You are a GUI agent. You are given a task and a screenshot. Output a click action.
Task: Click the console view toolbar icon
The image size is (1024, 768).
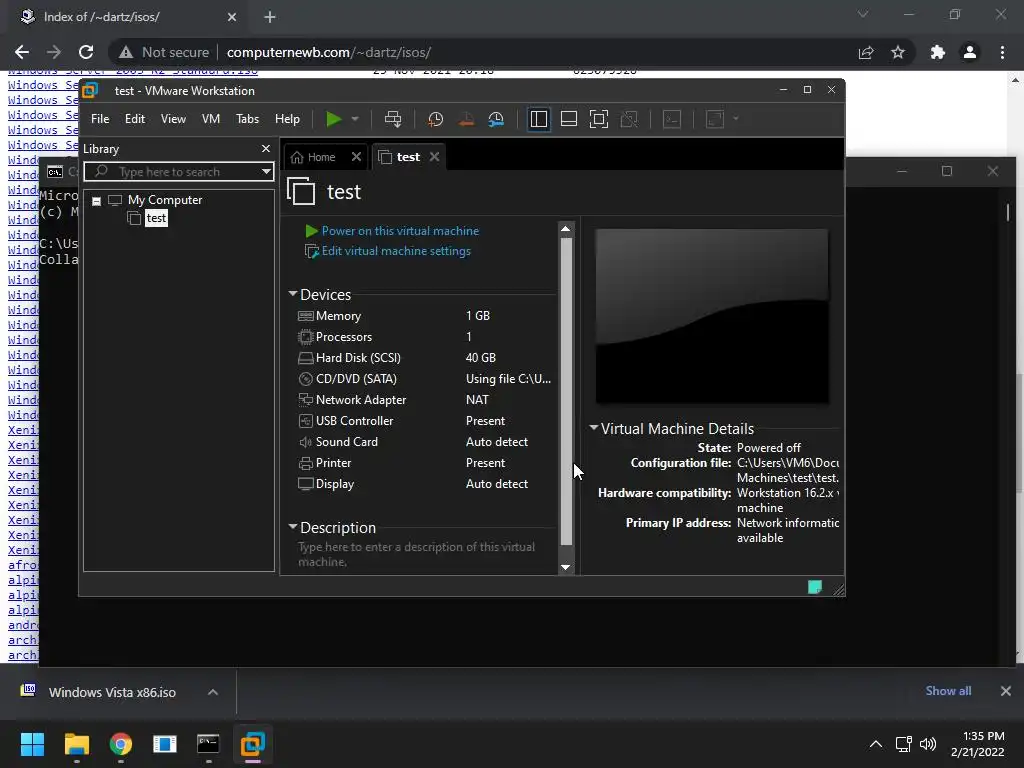pyautogui.click(x=672, y=119)
